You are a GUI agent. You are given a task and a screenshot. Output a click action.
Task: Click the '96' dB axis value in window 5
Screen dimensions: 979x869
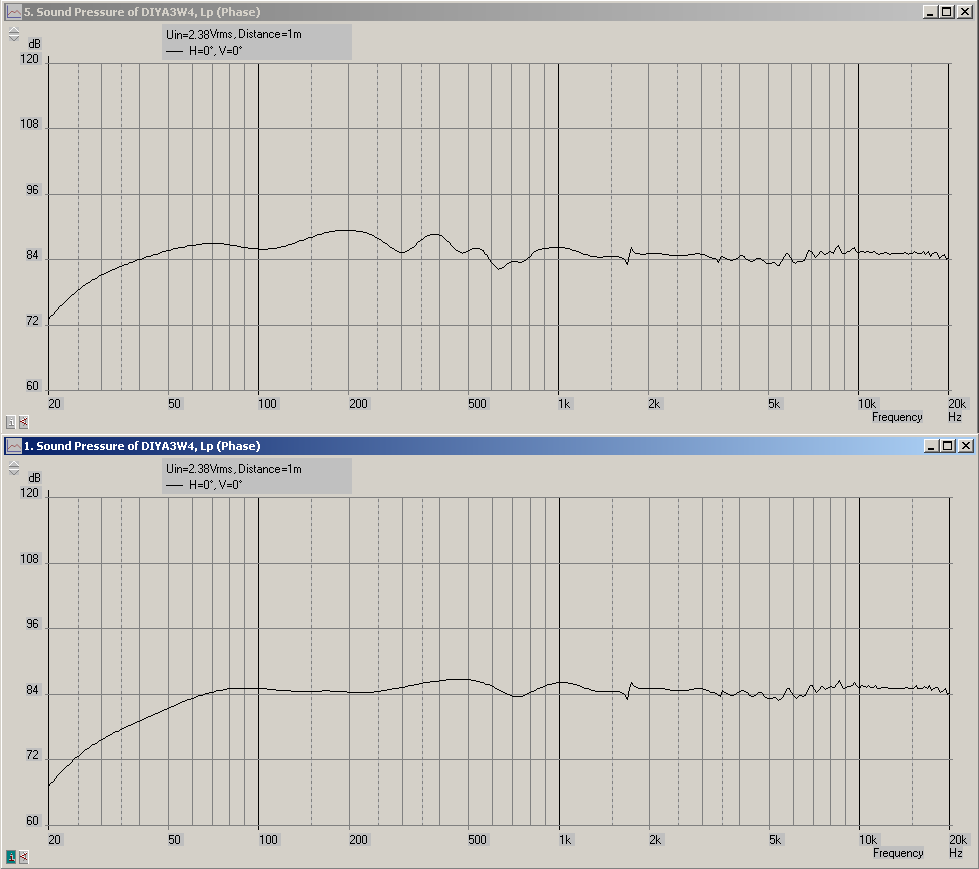point(32,190)
